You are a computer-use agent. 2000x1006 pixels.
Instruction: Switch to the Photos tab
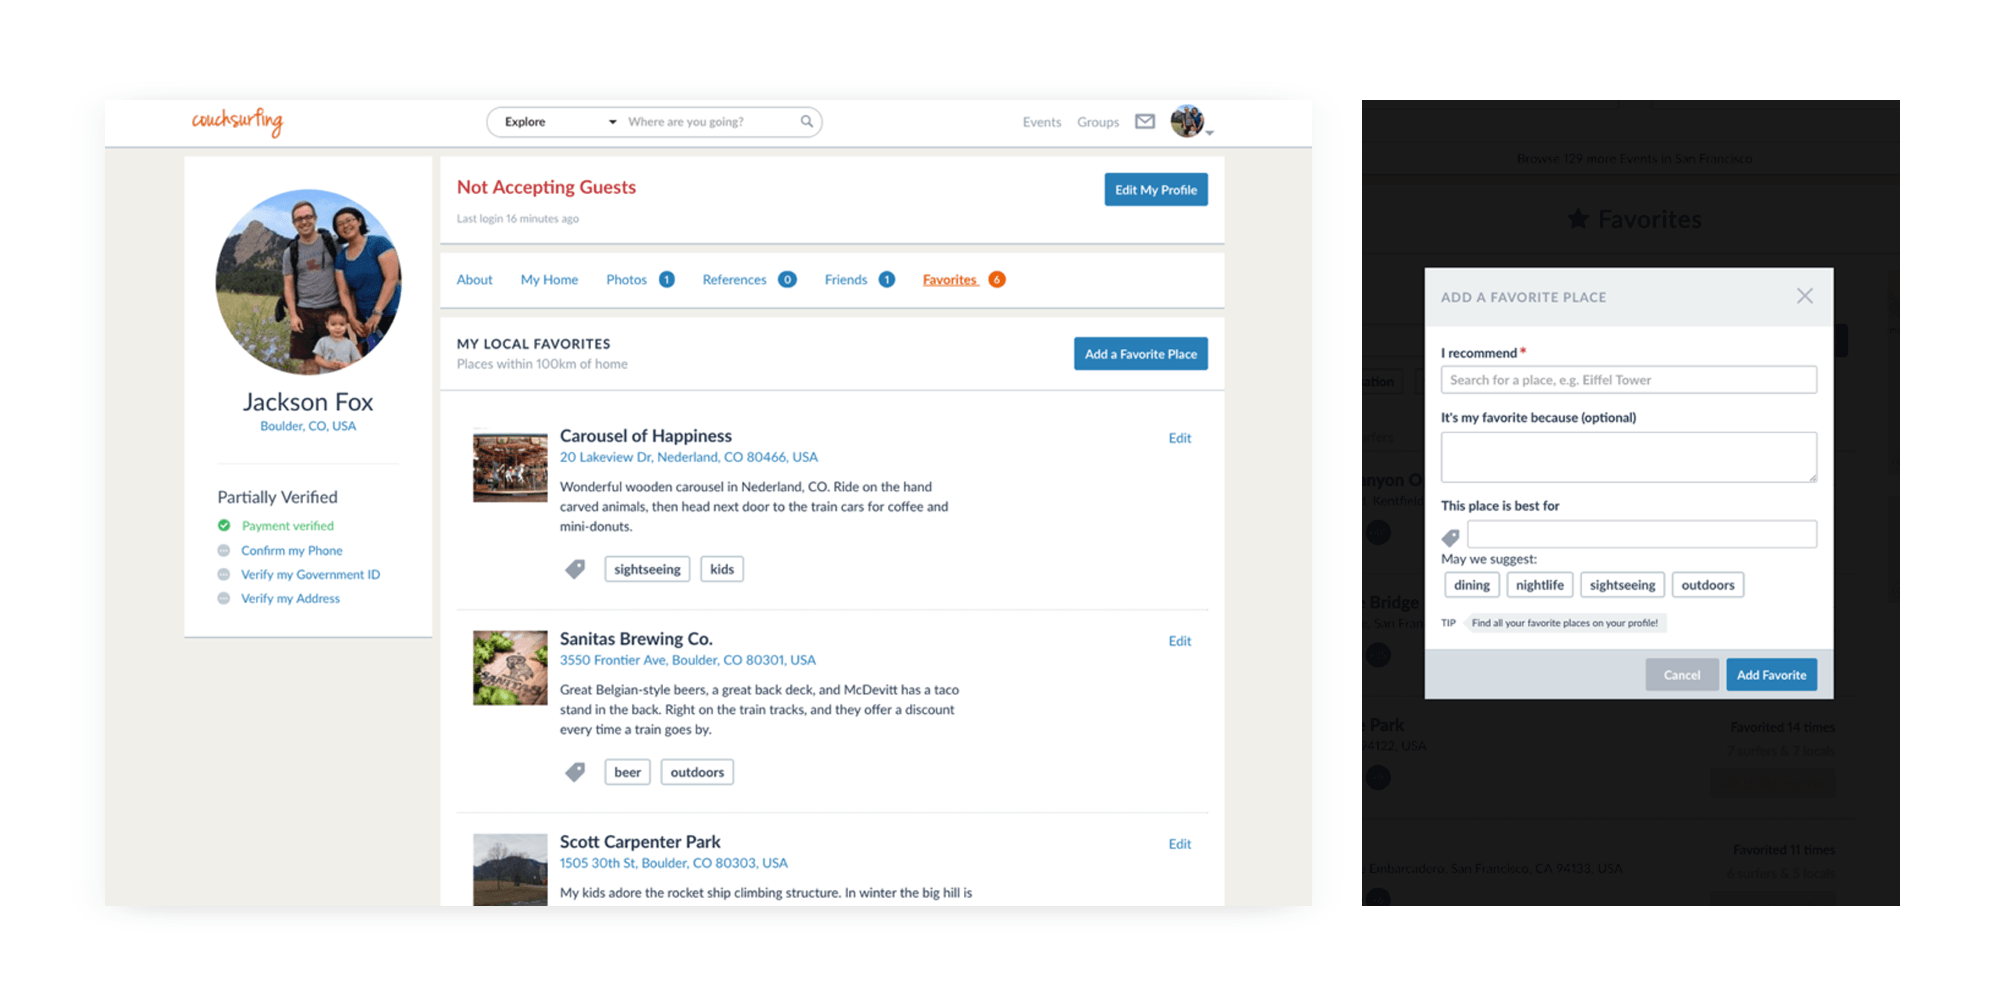click(626, 280)
